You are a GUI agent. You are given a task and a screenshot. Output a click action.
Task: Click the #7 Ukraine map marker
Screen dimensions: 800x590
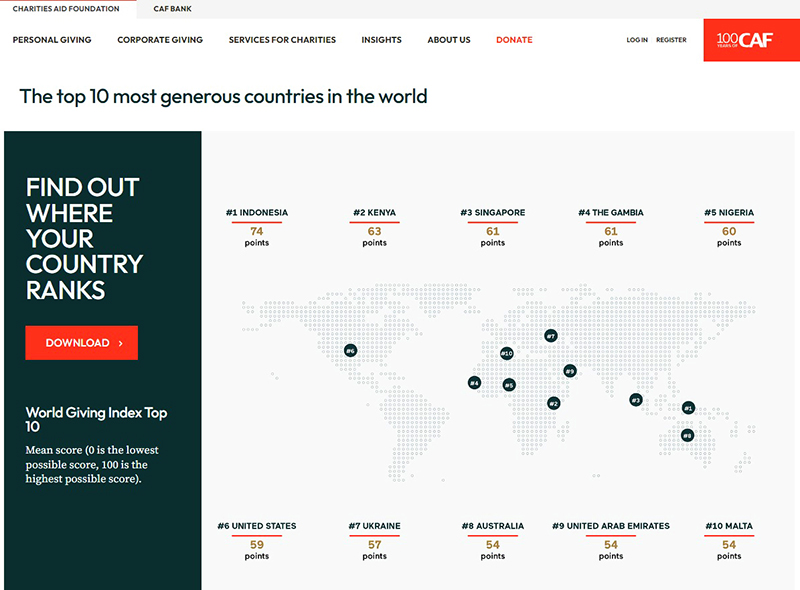coord(550,336)
